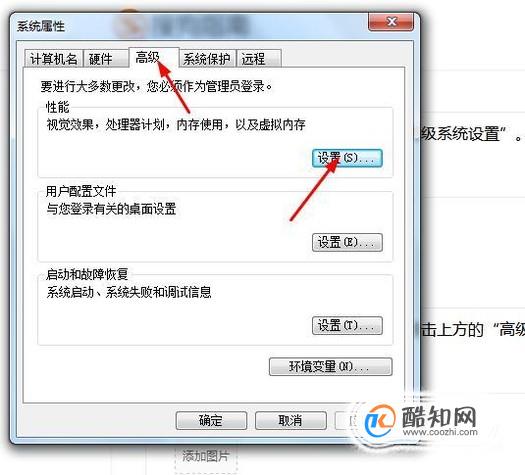Select the 高级 tab
Viewport: 525px width, 475px height.
click(x=154, y=58)
